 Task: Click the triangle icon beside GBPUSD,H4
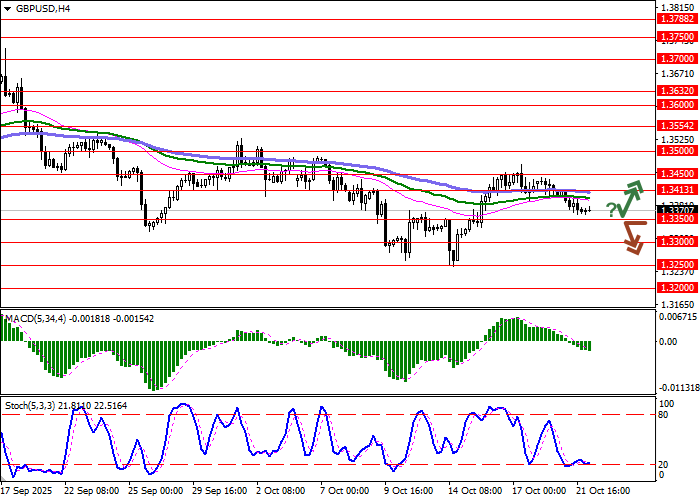[7, 8]
